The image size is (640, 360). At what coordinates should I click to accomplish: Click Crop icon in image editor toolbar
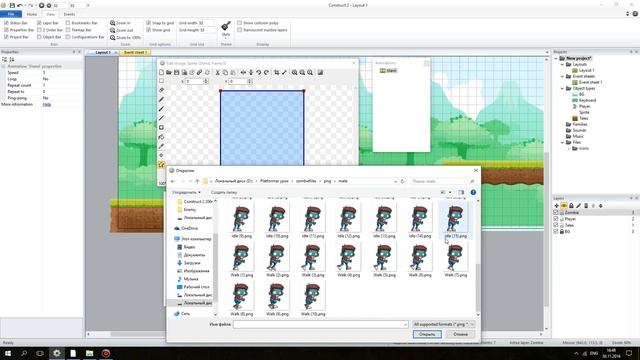pos(277,72)
